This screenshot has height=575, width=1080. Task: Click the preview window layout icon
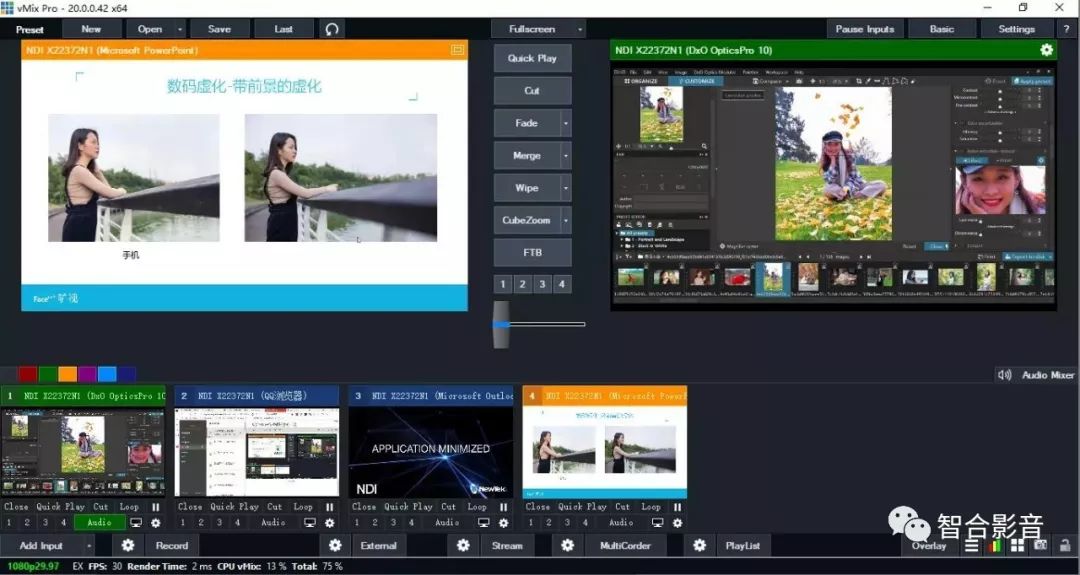[457, 50]
